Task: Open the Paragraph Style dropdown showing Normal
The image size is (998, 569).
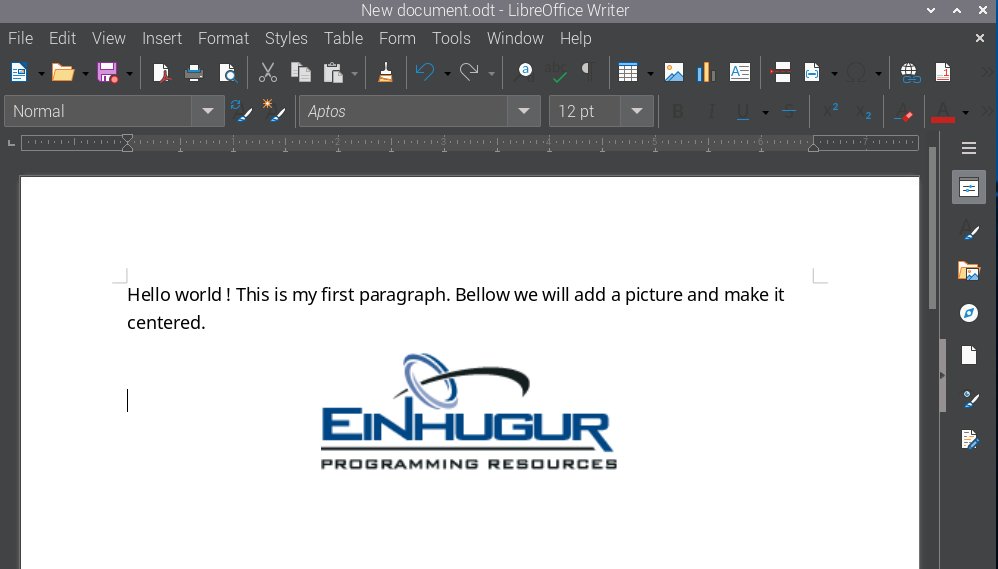Action: (x=207, y=111)
